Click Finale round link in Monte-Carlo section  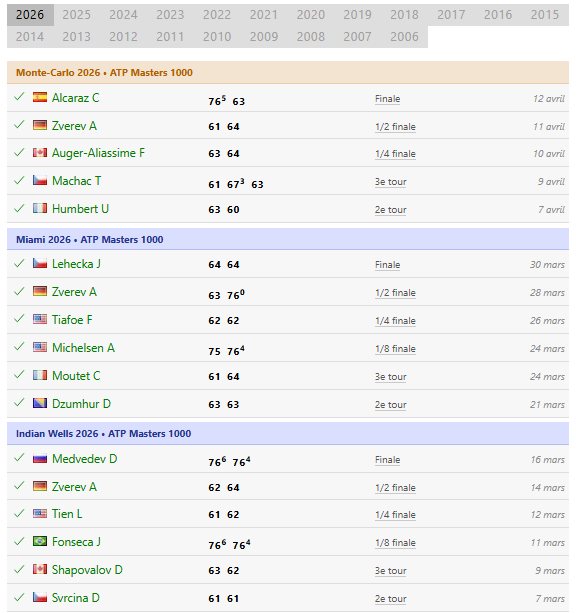click(x=387, y=99)
